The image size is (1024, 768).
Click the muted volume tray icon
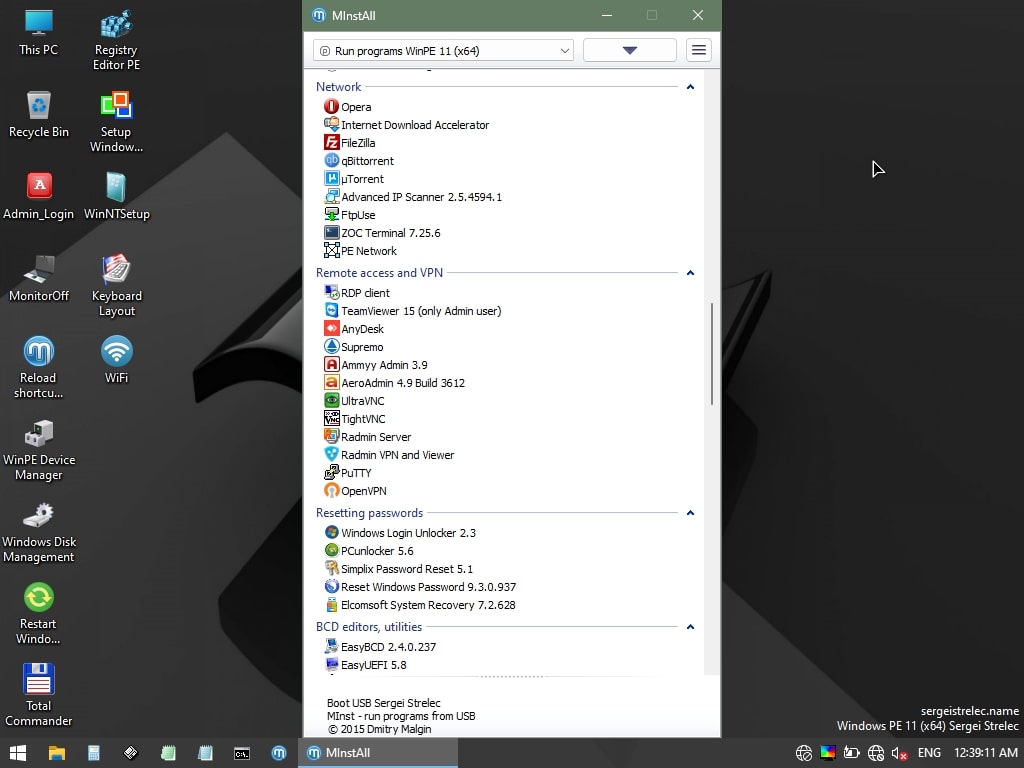tap(899, 753)
